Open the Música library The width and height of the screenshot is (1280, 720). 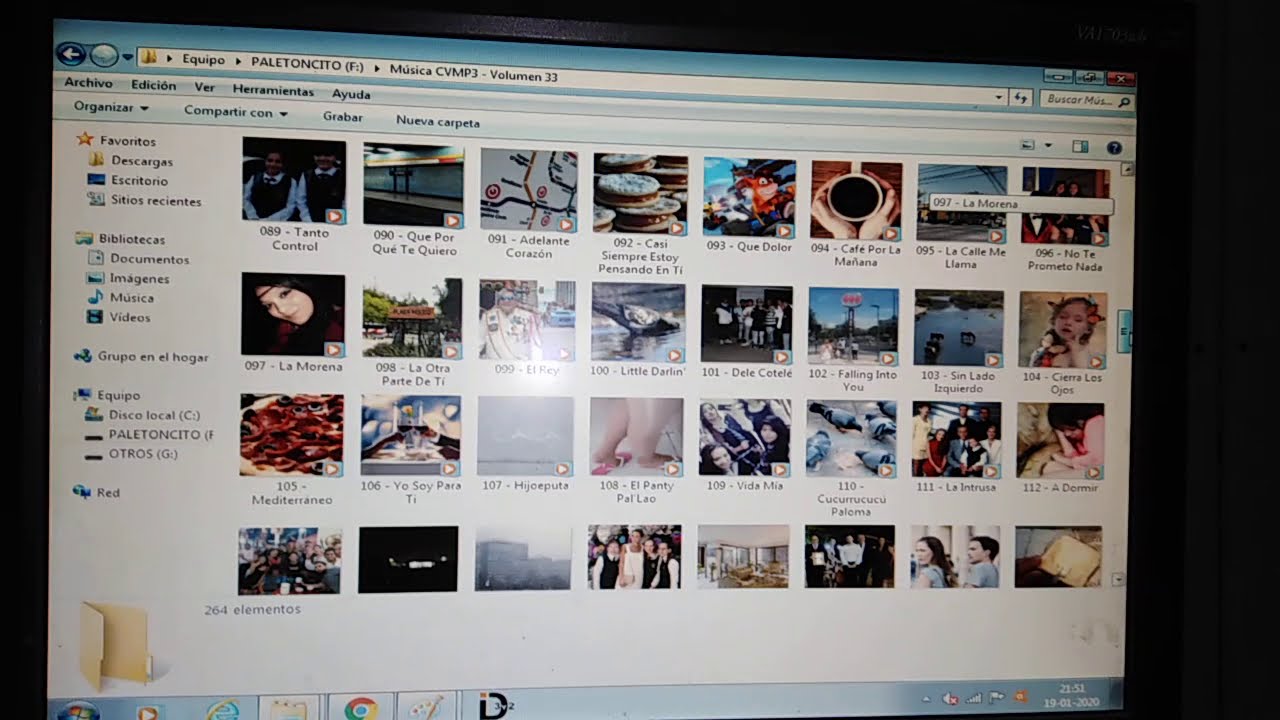[x=132, y=298]
